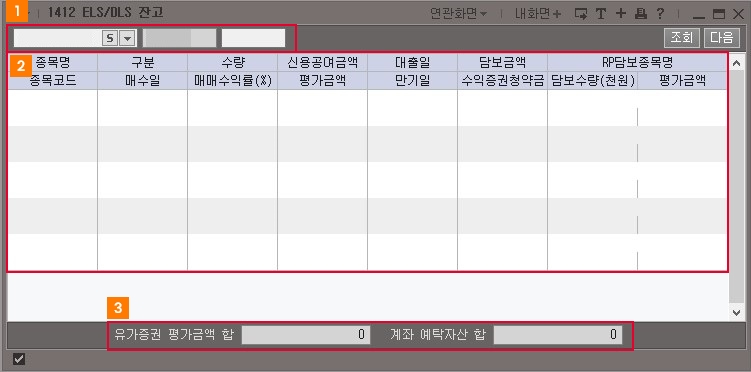Click the plus icon in title bar
The height and width of the screenshot is (372, 751).
coord(621,13)
